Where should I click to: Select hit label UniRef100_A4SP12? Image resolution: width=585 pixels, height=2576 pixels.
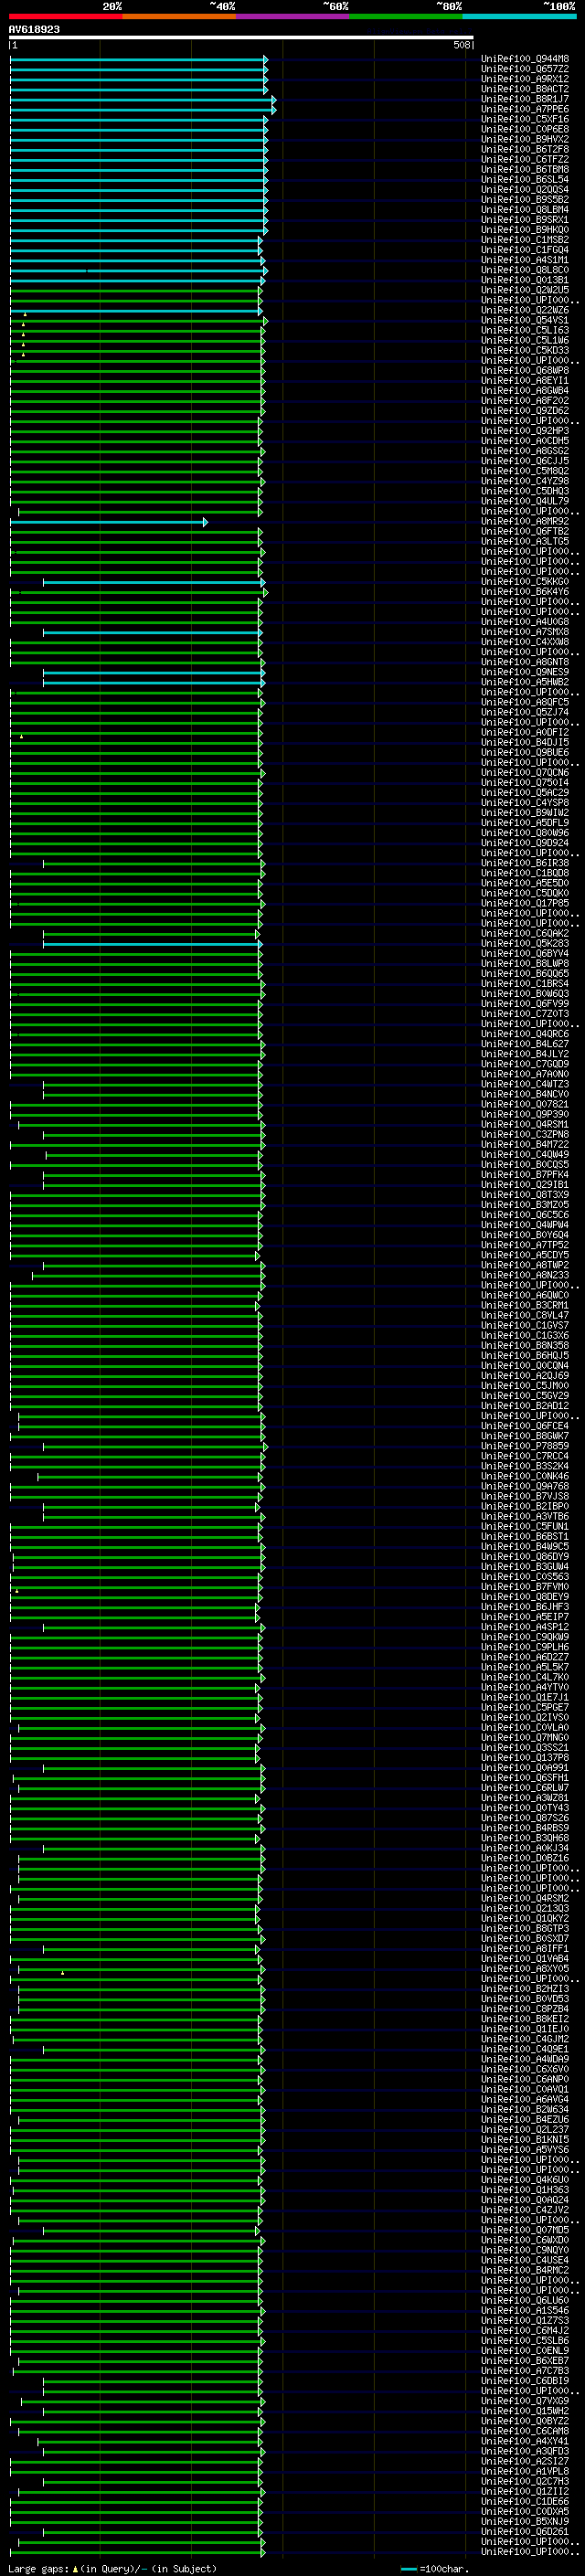coord(525,1627)
